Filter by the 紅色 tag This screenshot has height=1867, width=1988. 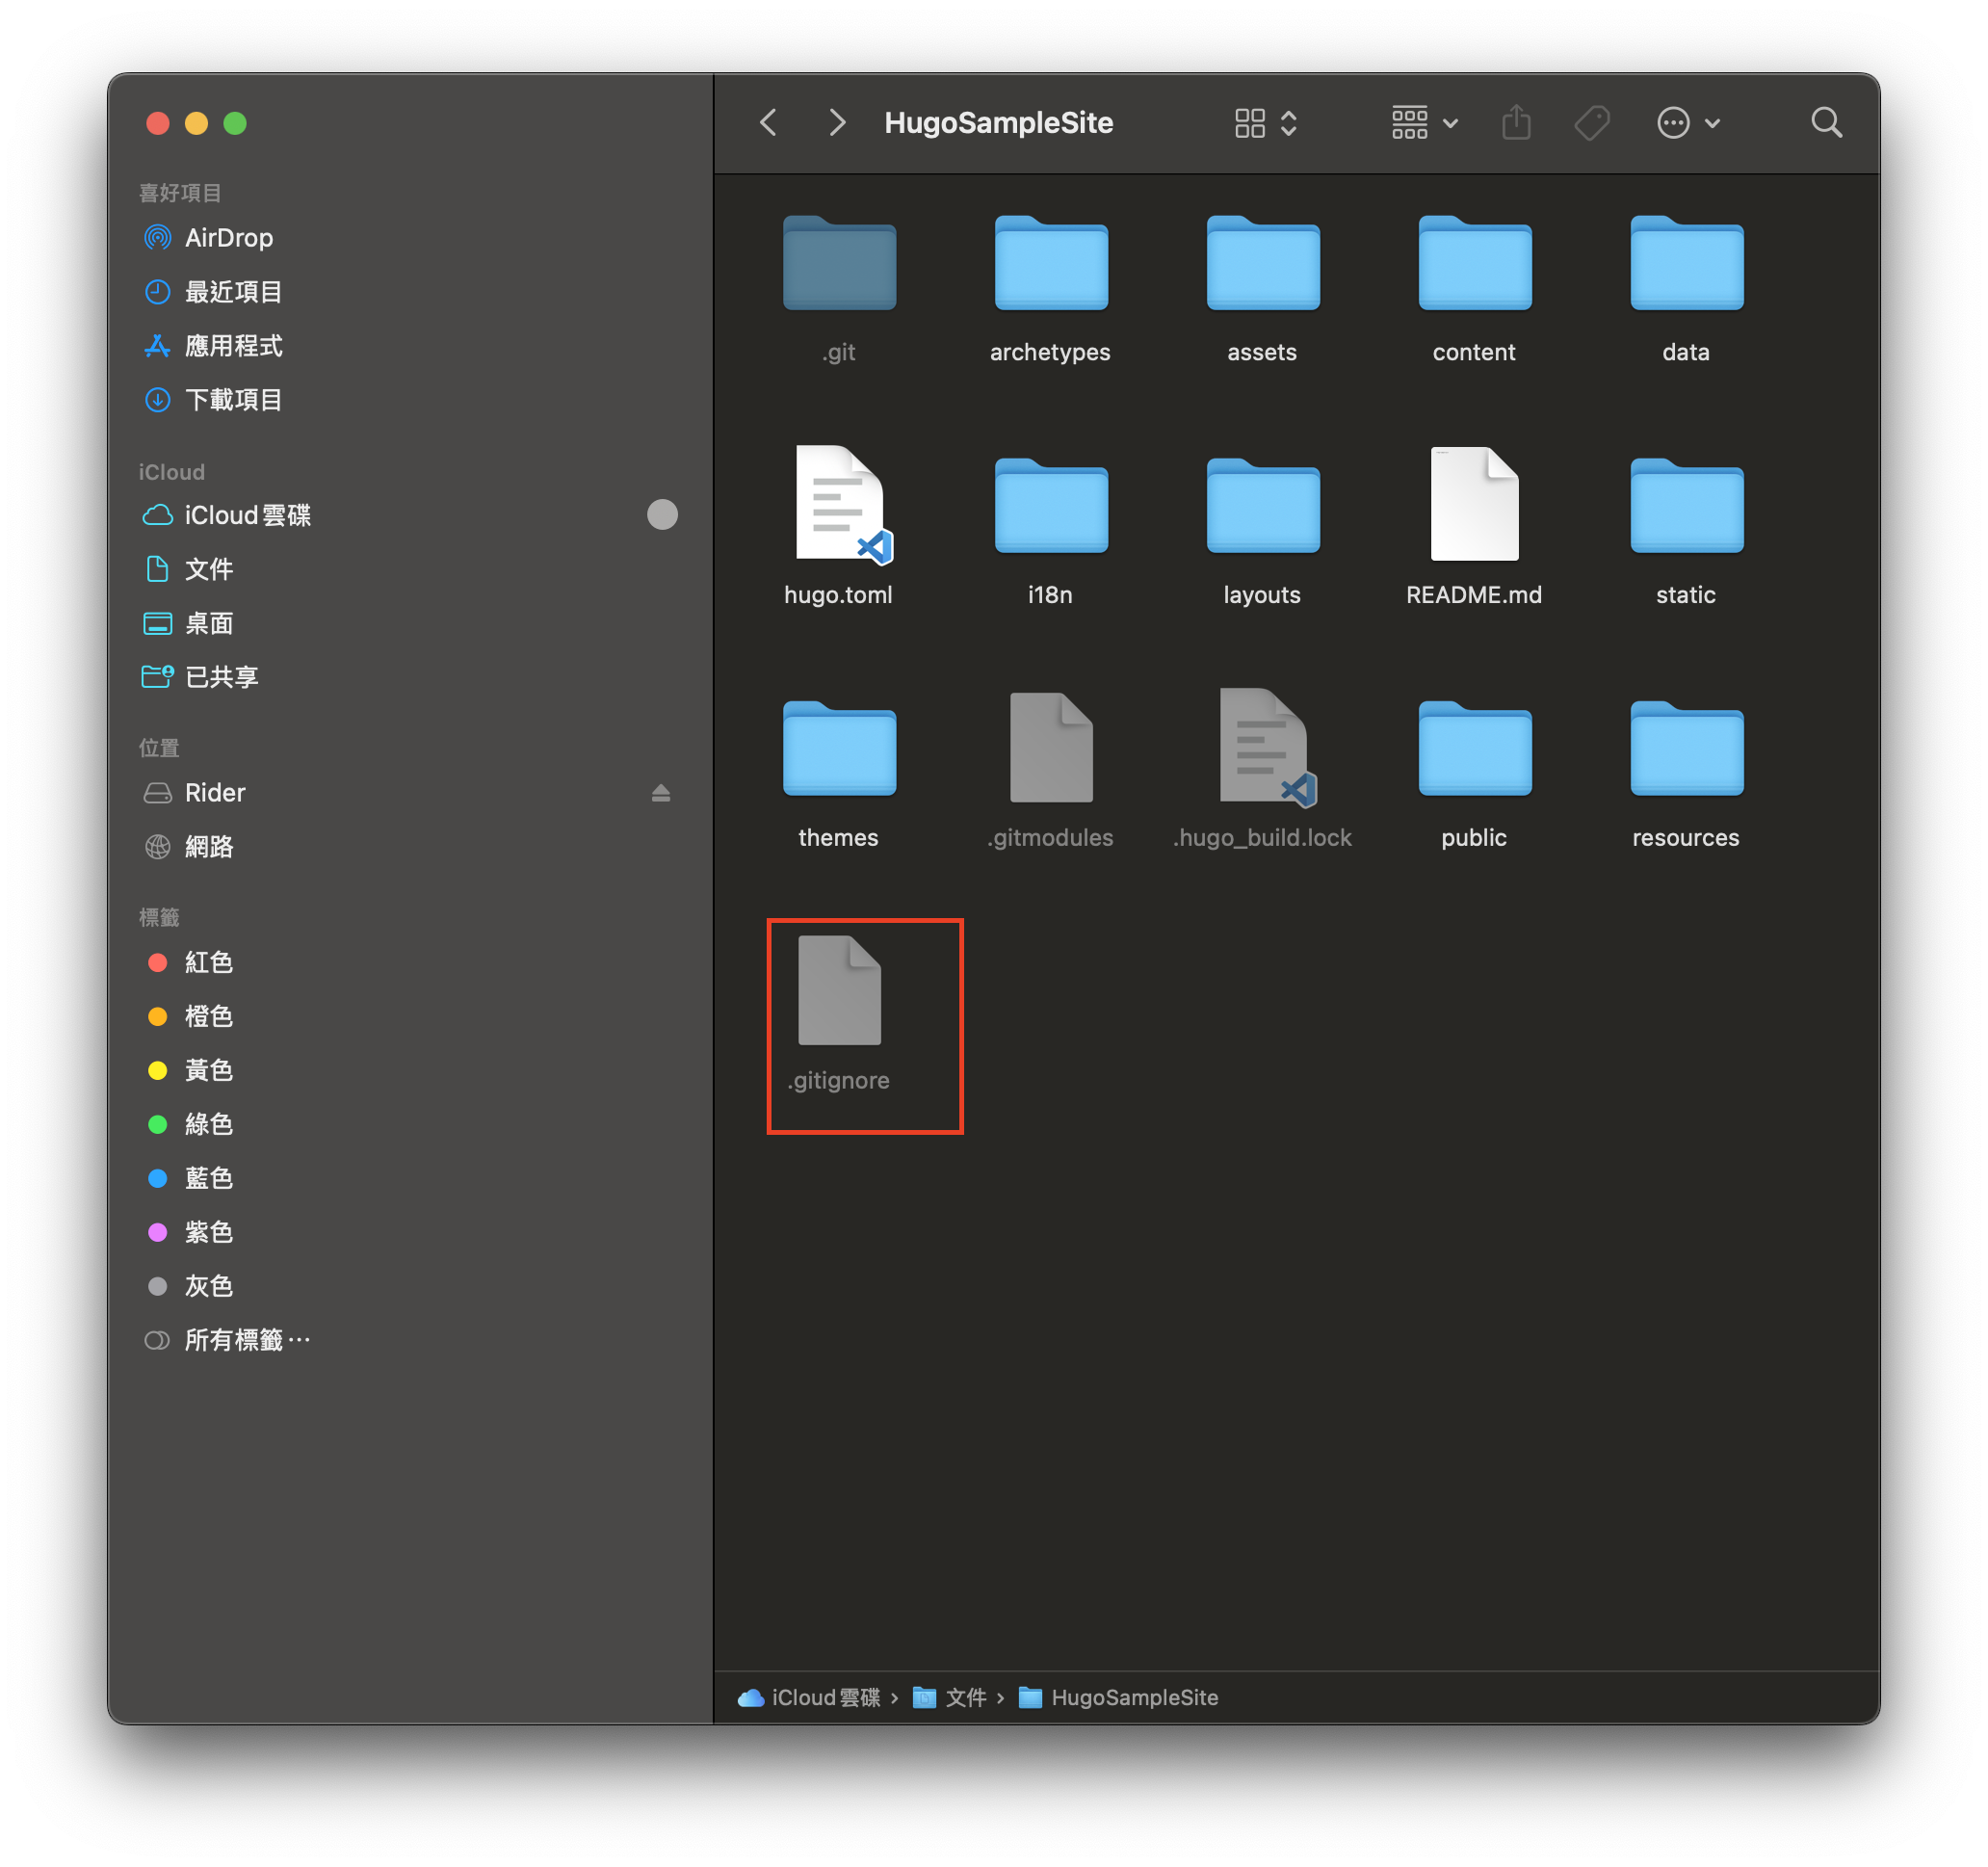coord(410,962)
